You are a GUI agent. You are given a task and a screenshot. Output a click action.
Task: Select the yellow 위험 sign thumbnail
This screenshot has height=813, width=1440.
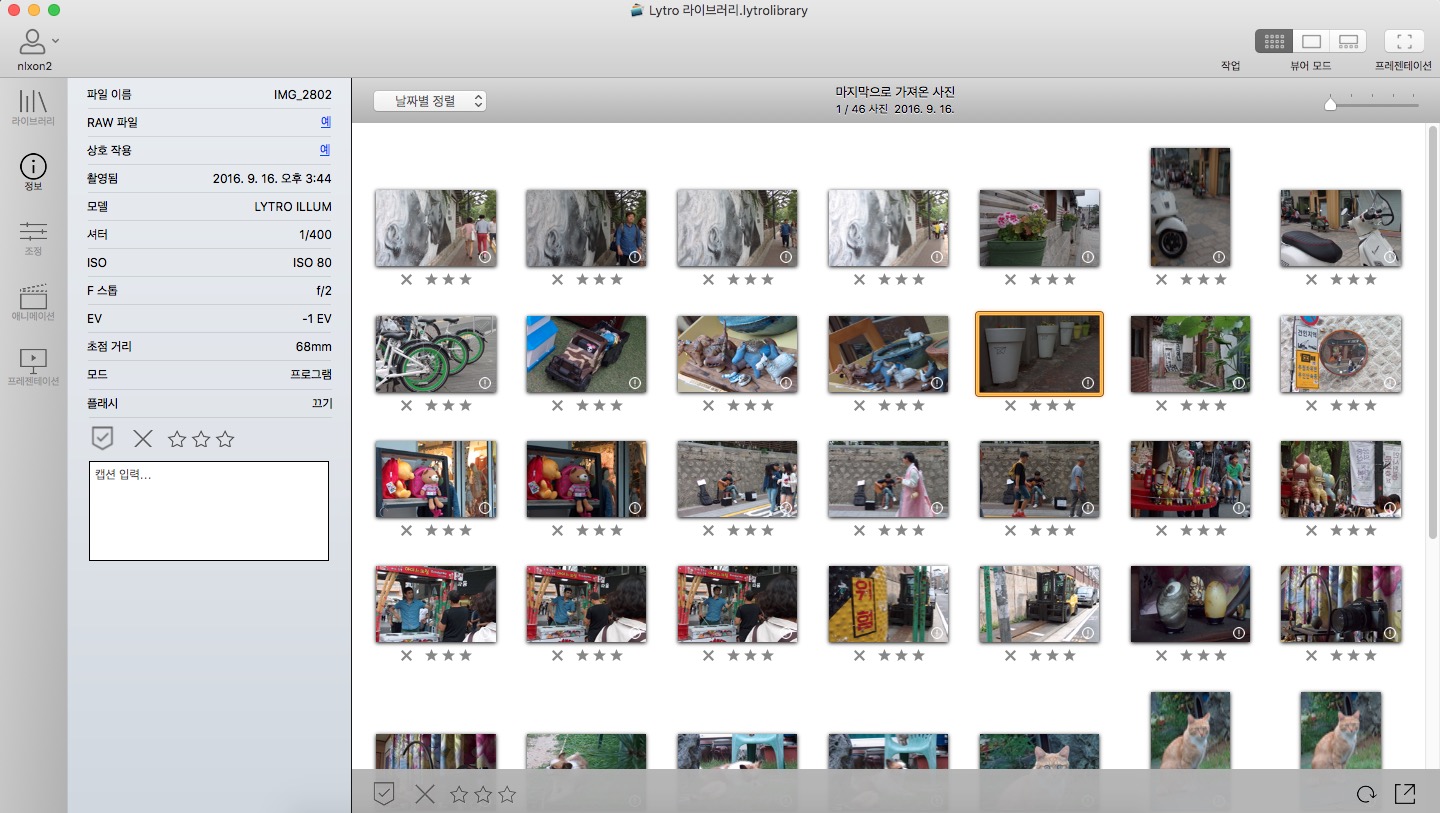(x=888, y=604)
